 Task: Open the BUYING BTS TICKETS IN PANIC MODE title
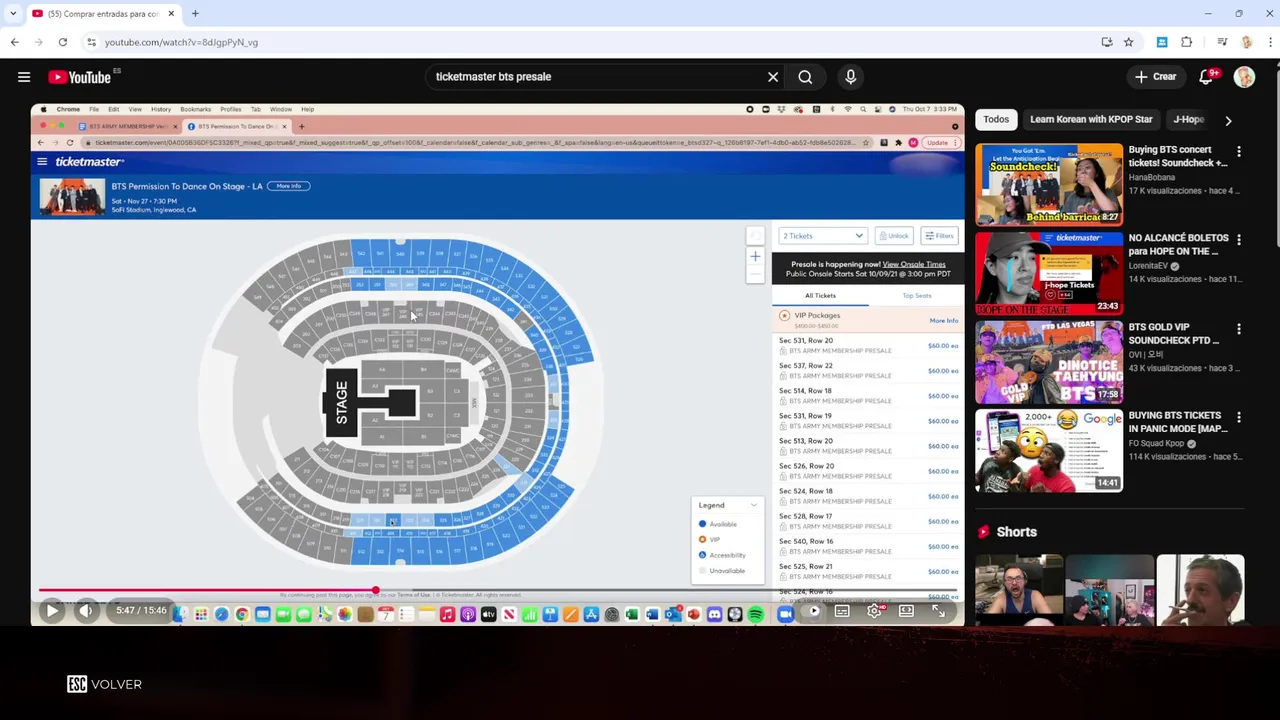(1178, 422)
